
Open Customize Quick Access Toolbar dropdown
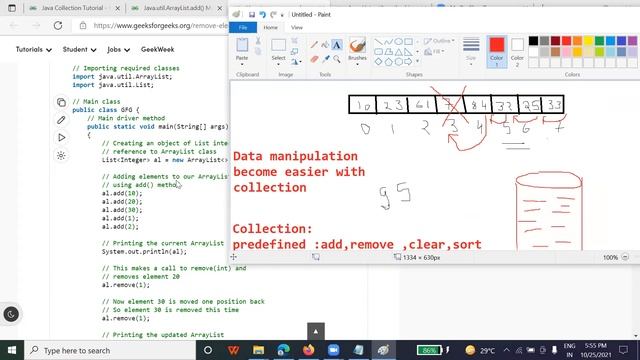click(x=282, y=15)
